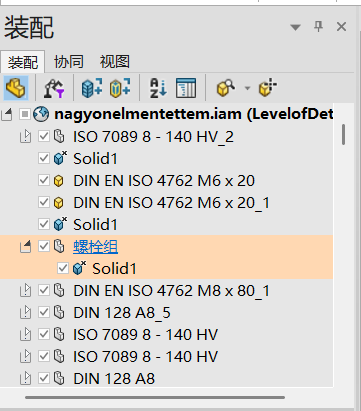Click the part icon beside 螺栓组
361x411 pixels.
point(59,246)
